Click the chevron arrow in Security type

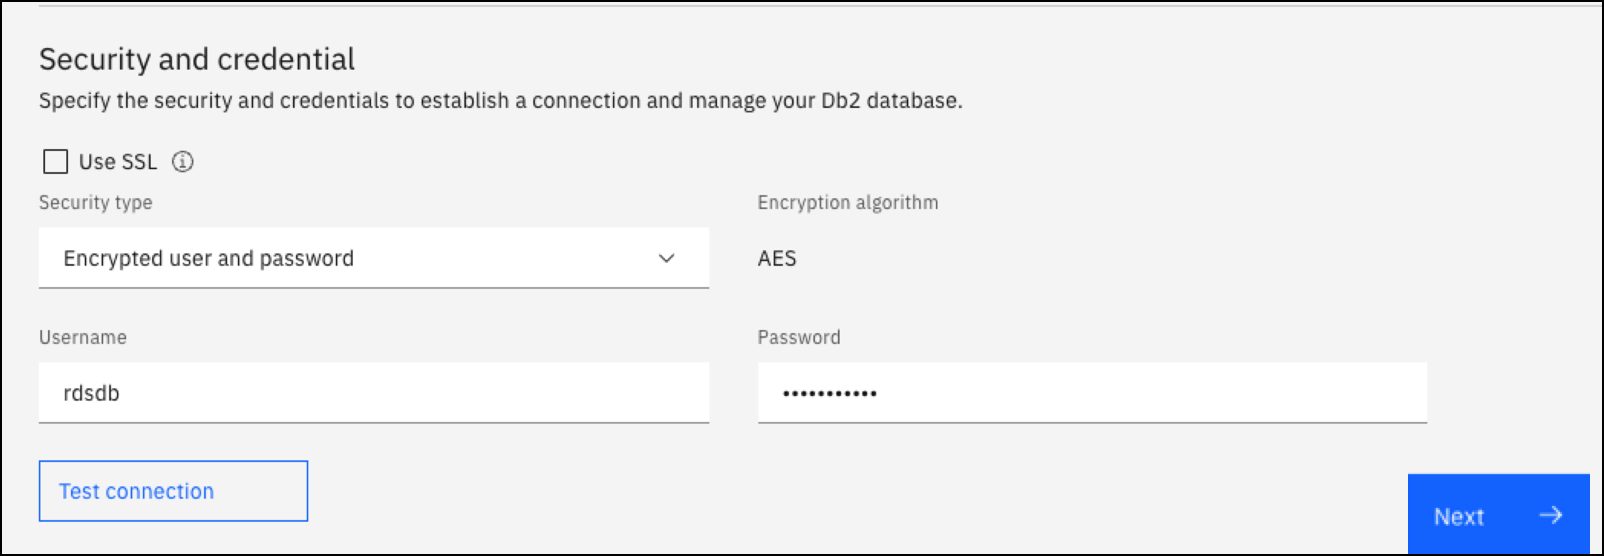[x=666, y=258]
